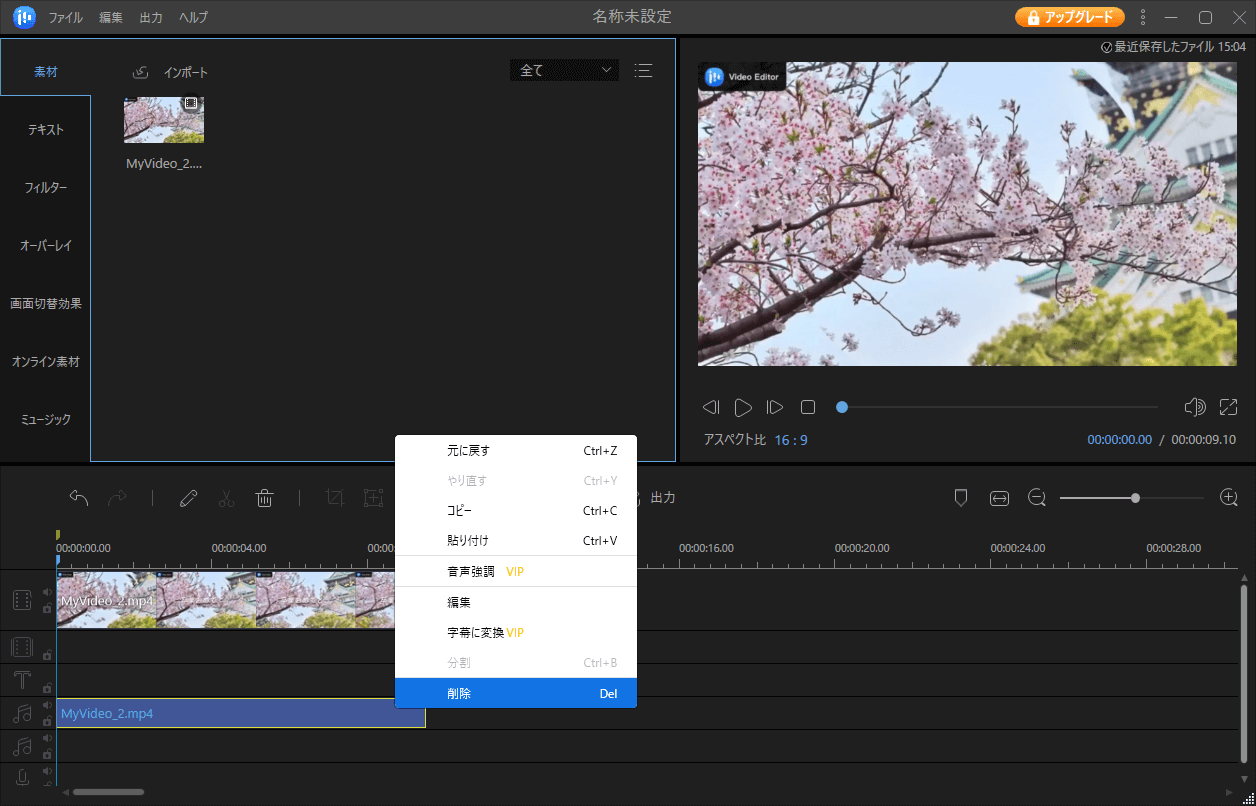Click the Video Editor app logo in title bar

pos(24,17)
